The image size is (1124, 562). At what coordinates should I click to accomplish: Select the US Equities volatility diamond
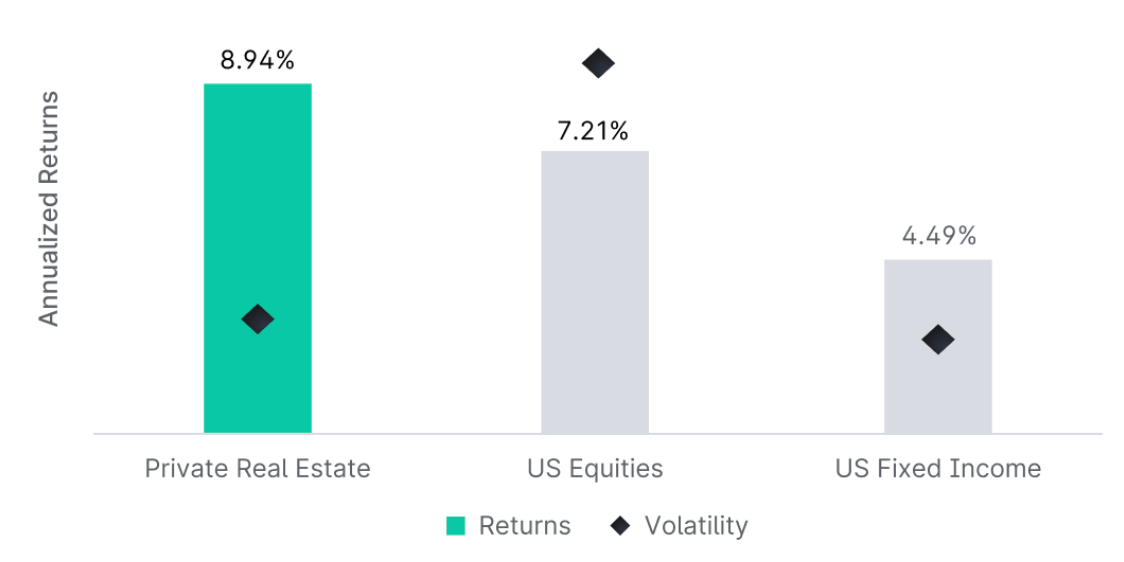599,64
